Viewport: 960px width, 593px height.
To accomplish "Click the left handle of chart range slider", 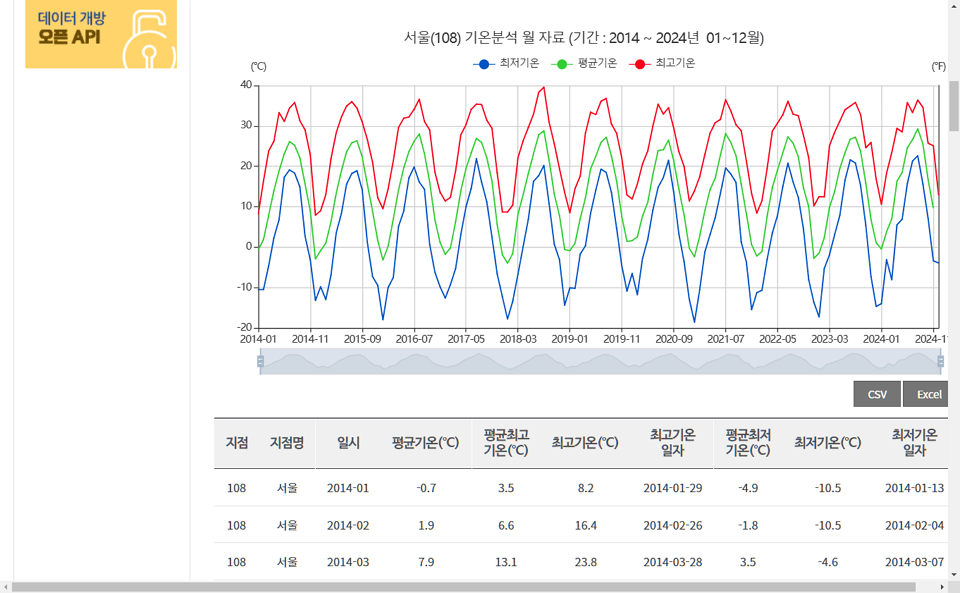I will [260, 362].
